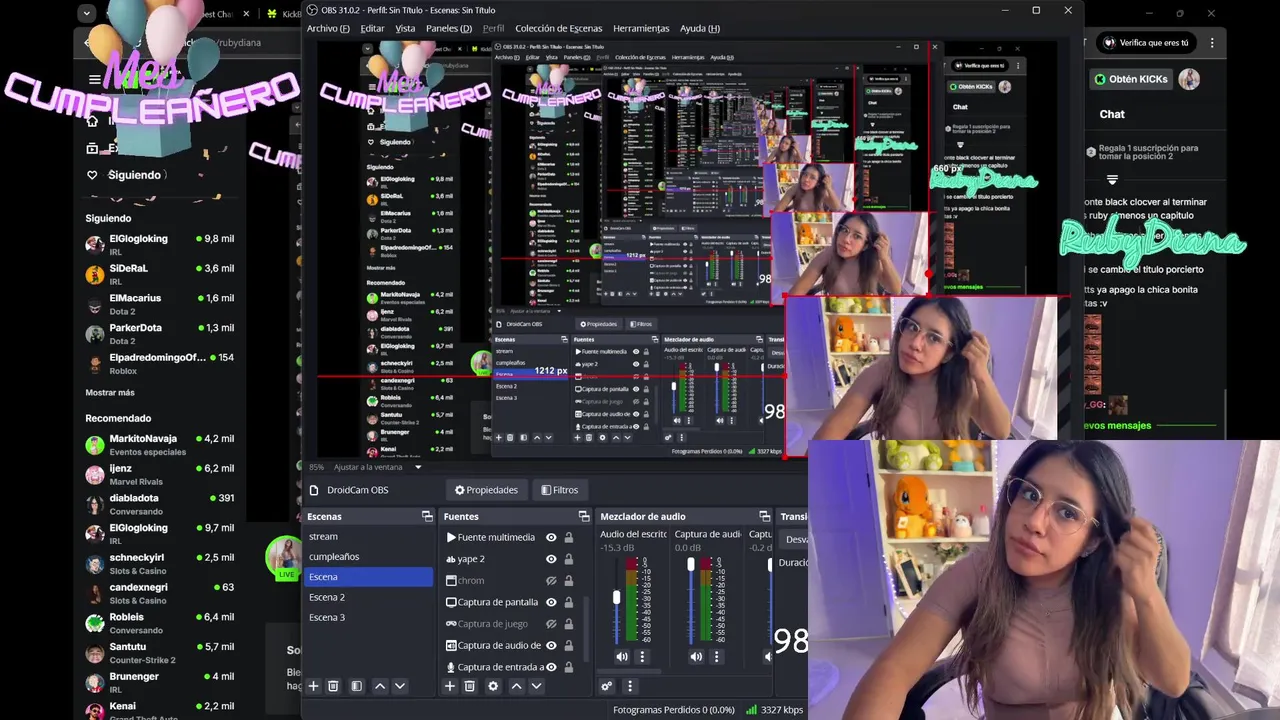Undock the Fuentes panel
The height and width of the screenshot is (720, 1280).
pyautogui.click(x=584, y=516)
